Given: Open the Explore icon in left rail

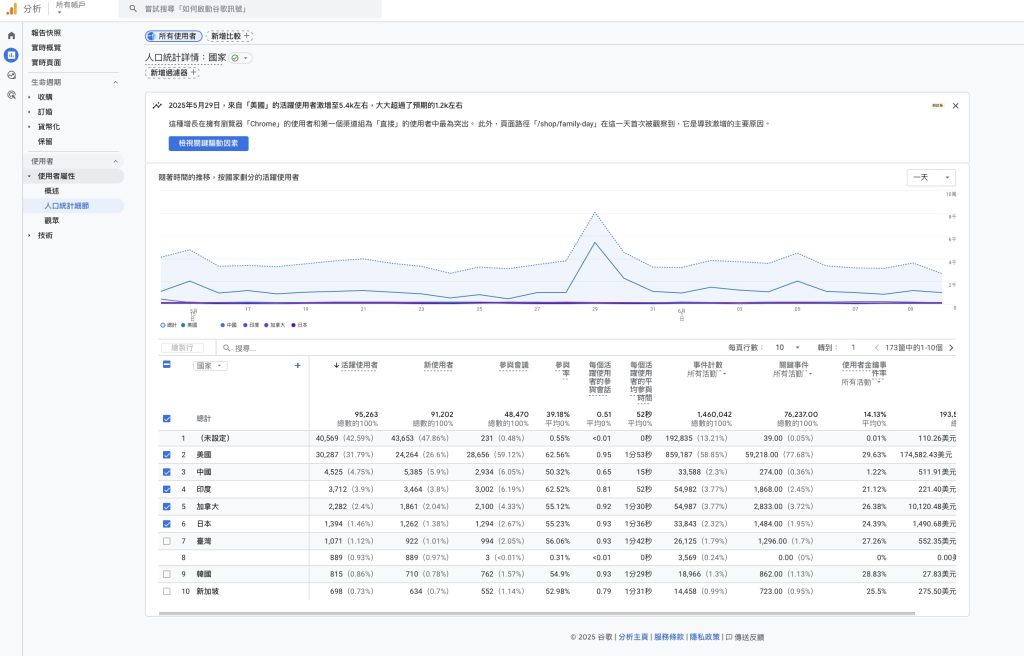Looking at the screenshot, I should click(x=11, y=75).
